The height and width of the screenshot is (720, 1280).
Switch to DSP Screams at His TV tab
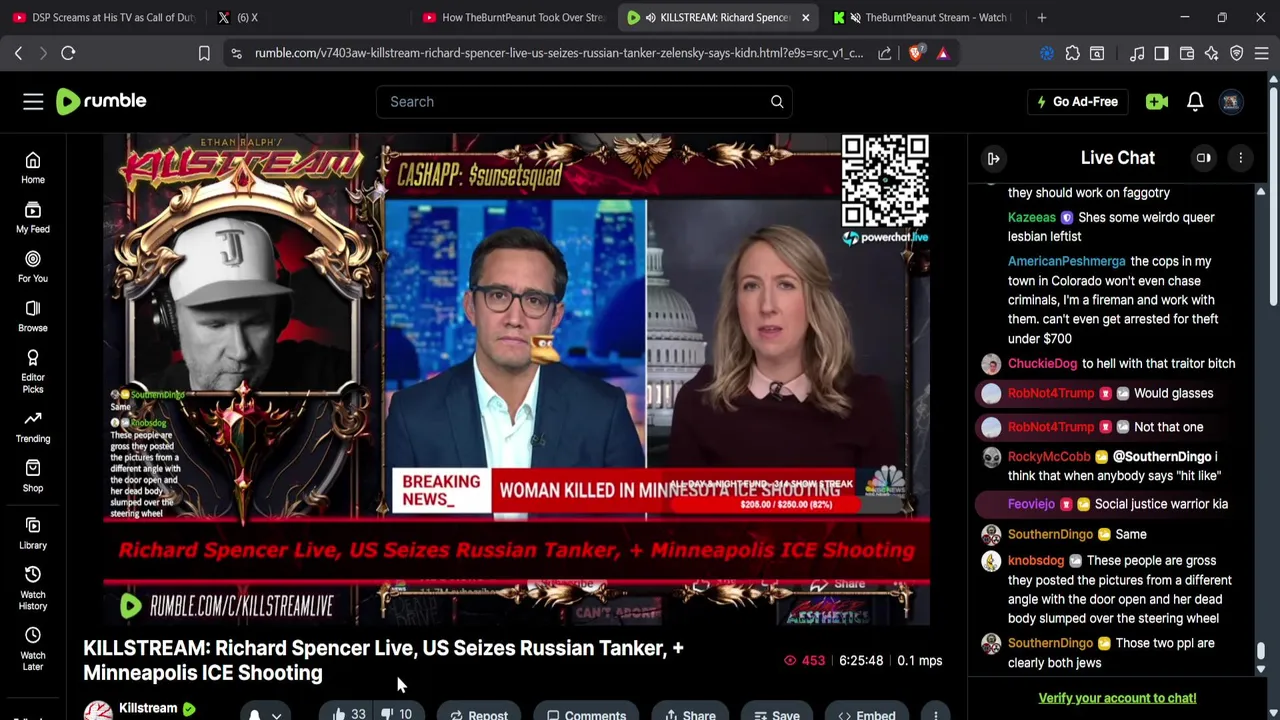[103, 17]
